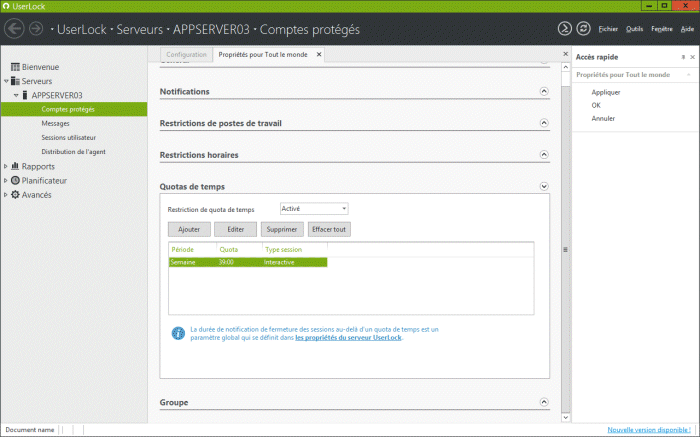Click the Effacer tout button

tap(329, 229)
